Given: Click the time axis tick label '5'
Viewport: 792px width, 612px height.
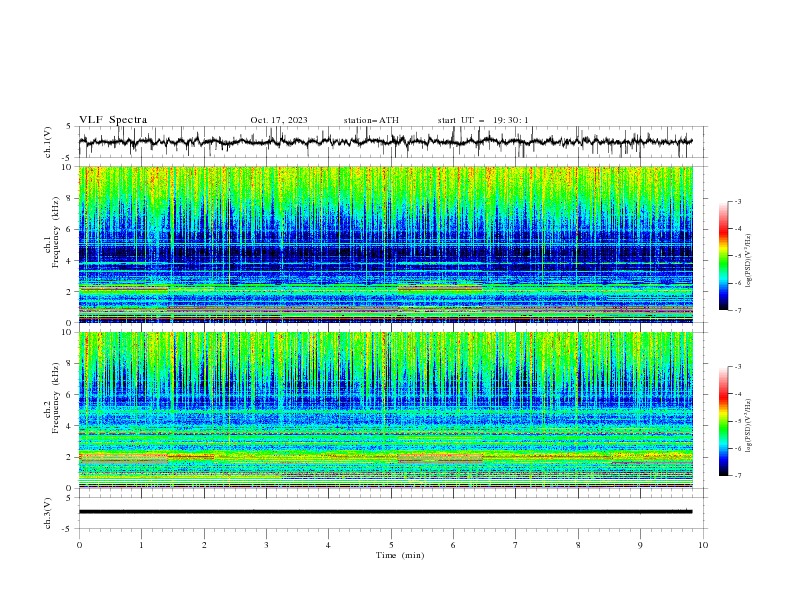Looking at the screenshot, I should click(x=391, y=545).
